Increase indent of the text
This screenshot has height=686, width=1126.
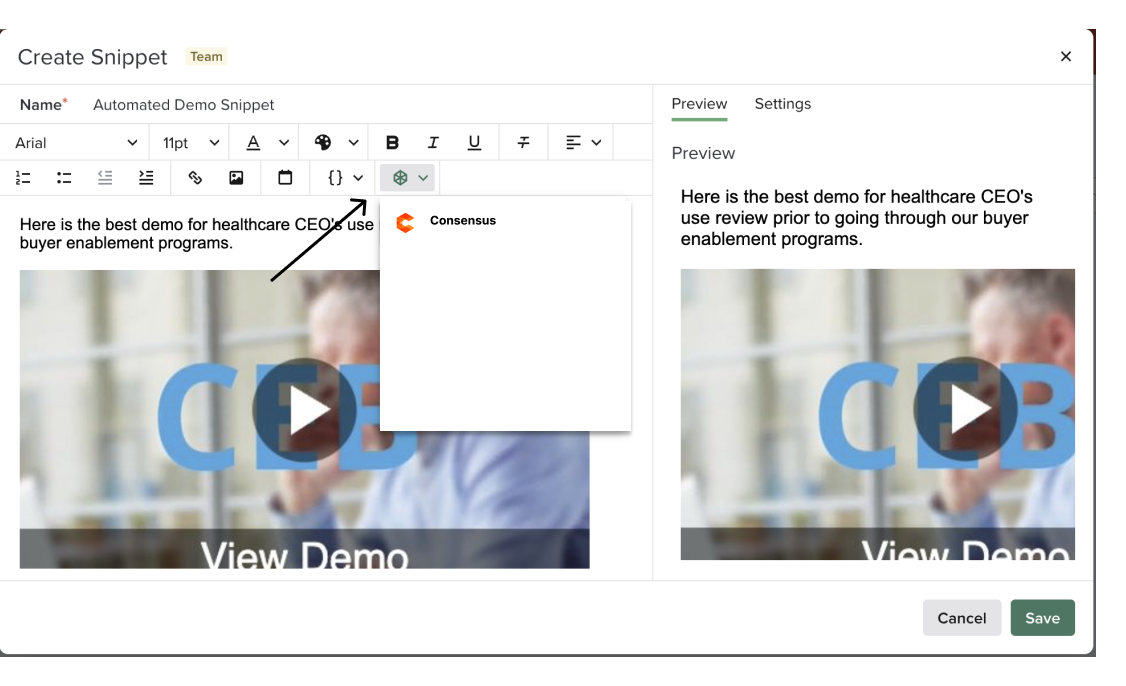pyautogui.click(x=146, y=178)
